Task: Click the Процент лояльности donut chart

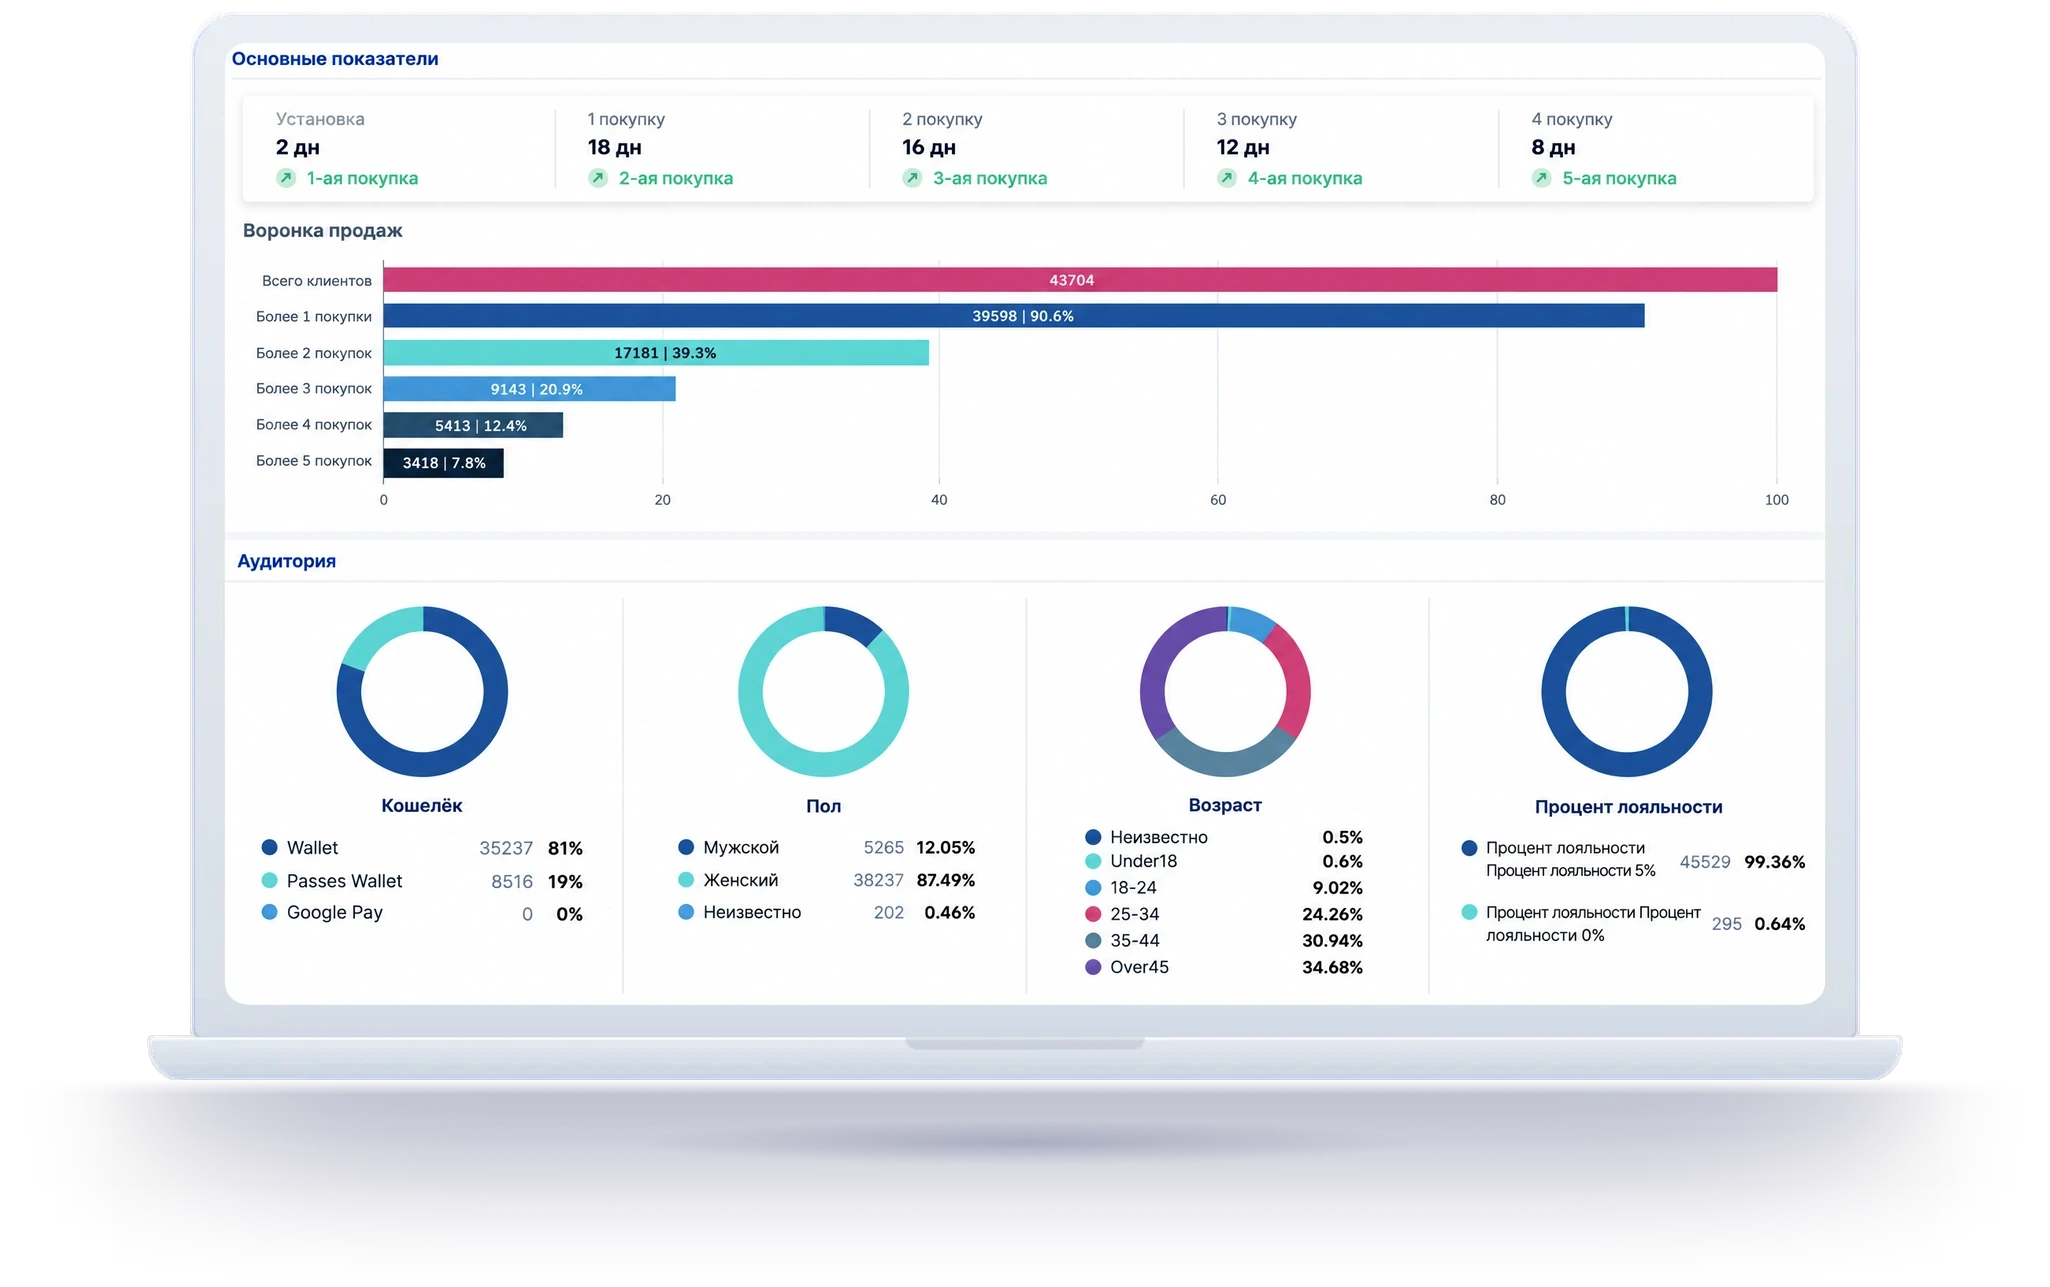Action: (1627, 691)
